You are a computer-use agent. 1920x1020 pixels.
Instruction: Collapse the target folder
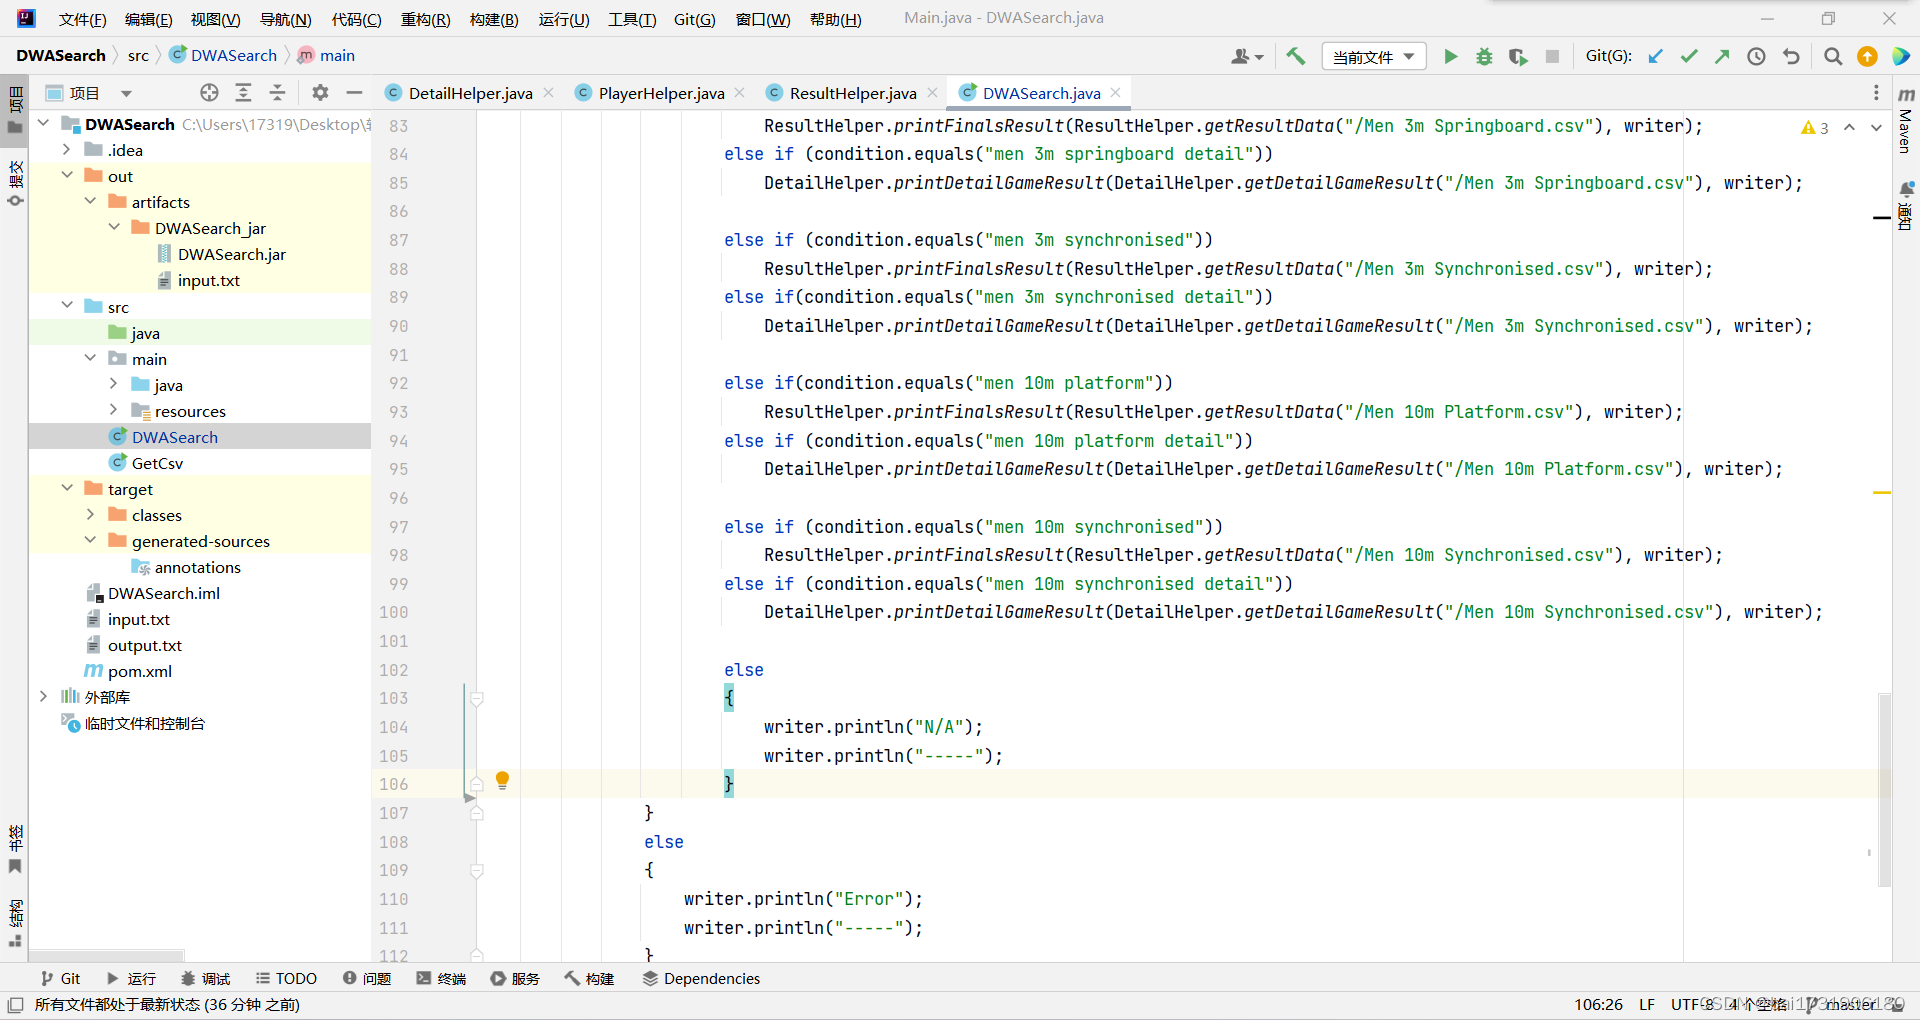coord(67,488)
